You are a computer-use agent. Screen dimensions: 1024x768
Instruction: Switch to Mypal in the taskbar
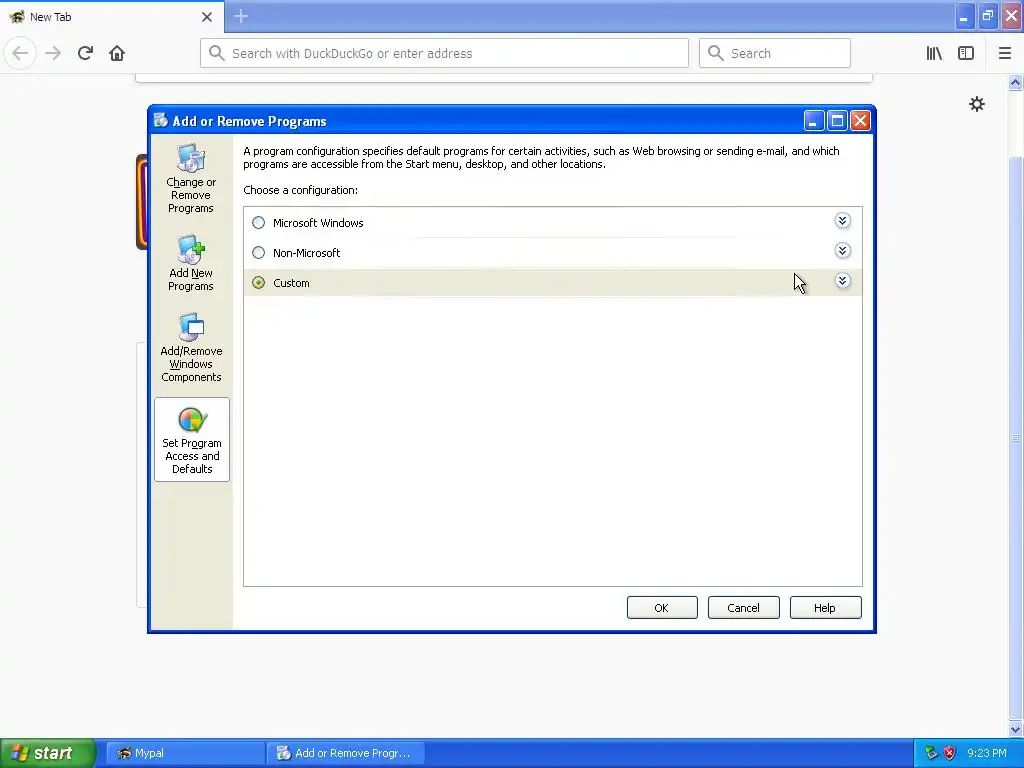coord(185,753)
